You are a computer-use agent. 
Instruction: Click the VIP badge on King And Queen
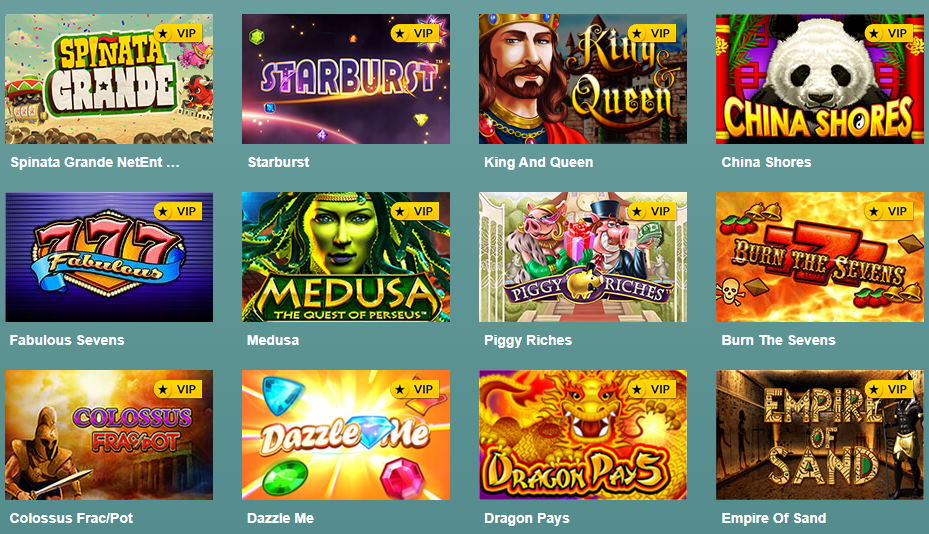pos(652,33)
